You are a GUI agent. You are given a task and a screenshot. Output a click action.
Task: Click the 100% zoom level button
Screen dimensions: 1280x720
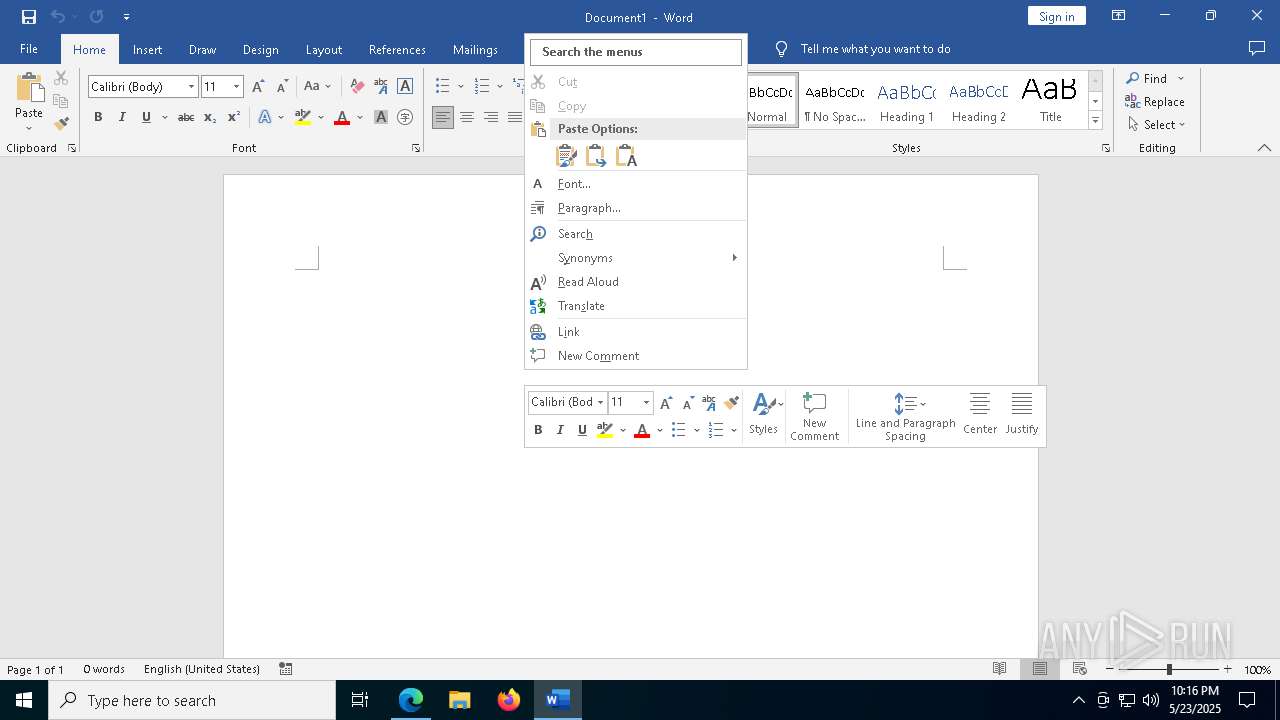click(x=1257, y=669)
